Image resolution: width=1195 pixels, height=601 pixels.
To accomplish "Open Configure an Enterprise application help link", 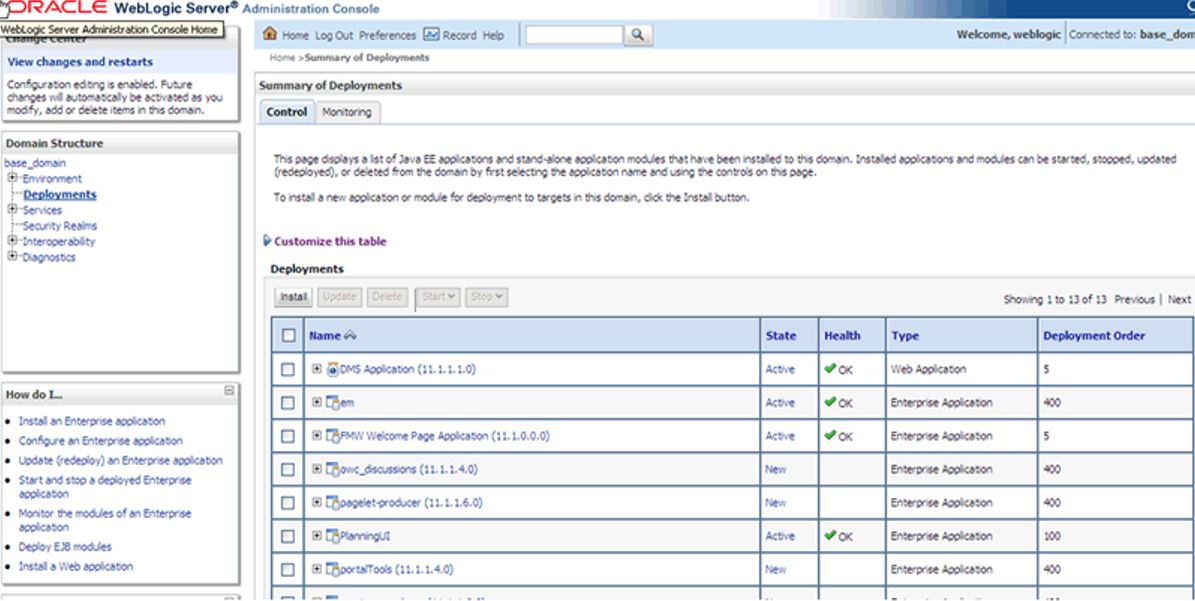I will (x=101, y=441).
